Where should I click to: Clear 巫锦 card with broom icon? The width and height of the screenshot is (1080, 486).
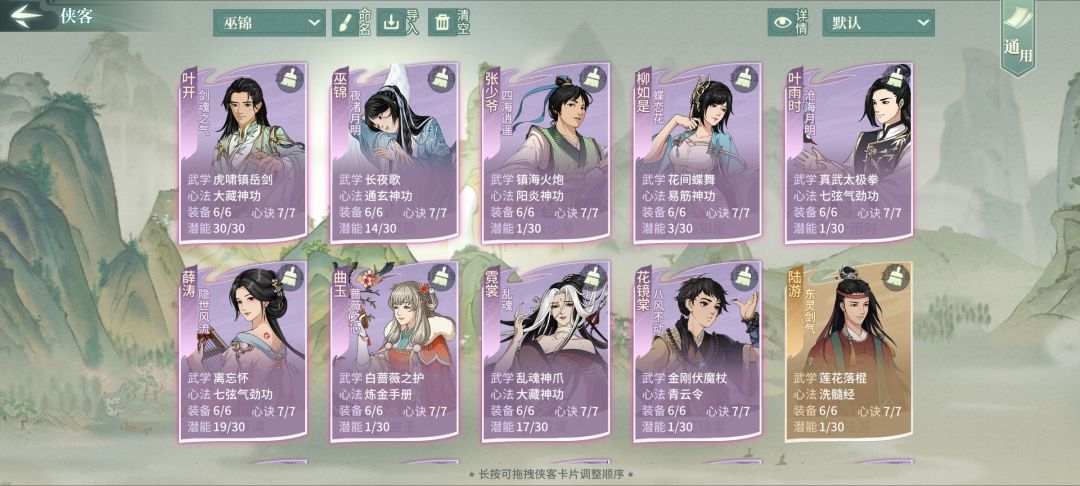[x=441, y=79]
